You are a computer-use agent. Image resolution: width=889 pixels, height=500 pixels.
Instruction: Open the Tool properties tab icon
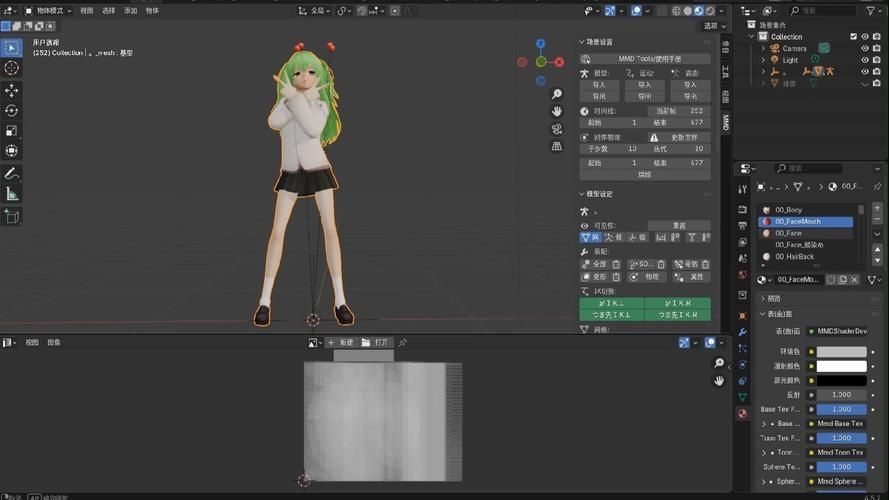point(743,189)
